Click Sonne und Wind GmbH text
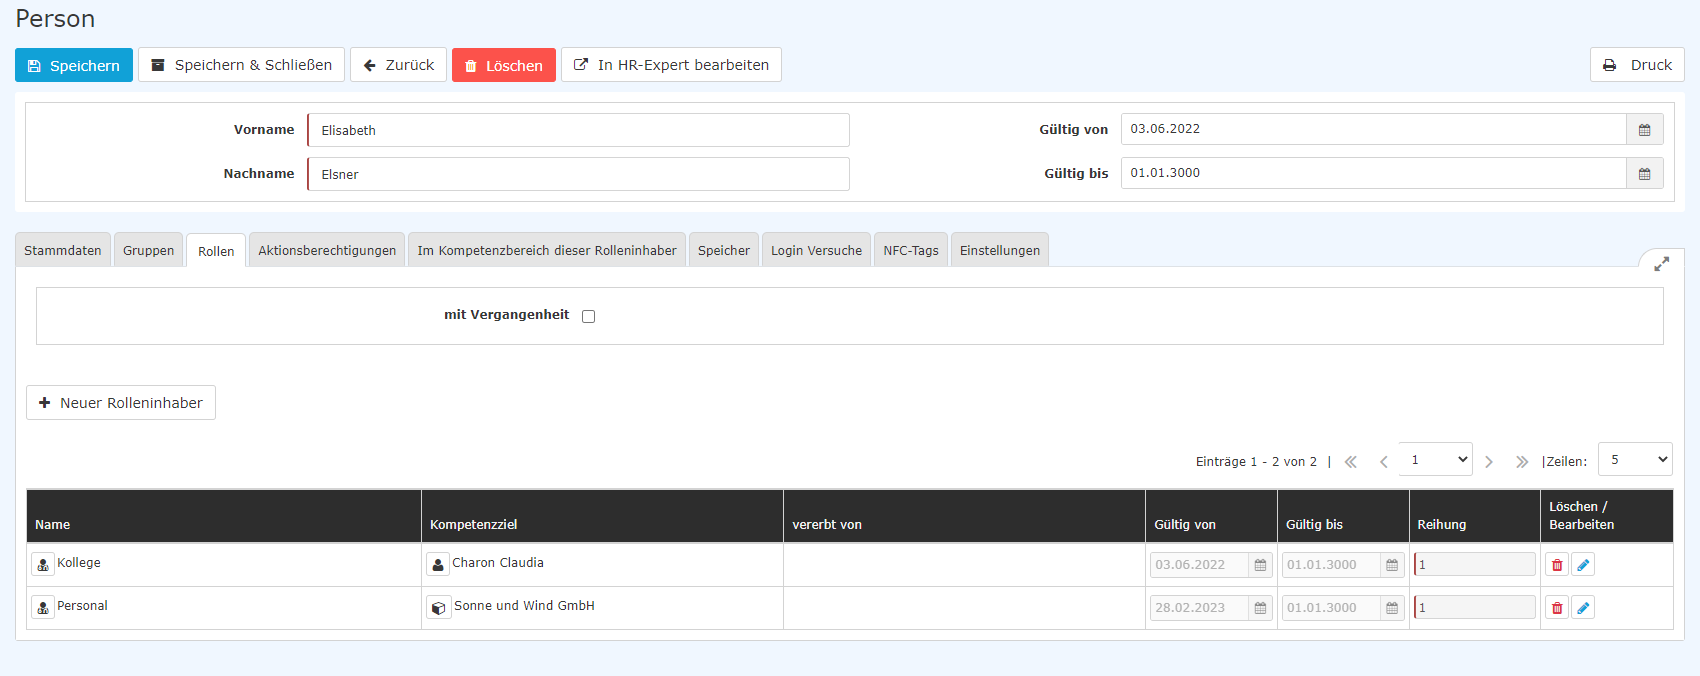Viewport: 1700px width, 676px height. coord(524,606)
